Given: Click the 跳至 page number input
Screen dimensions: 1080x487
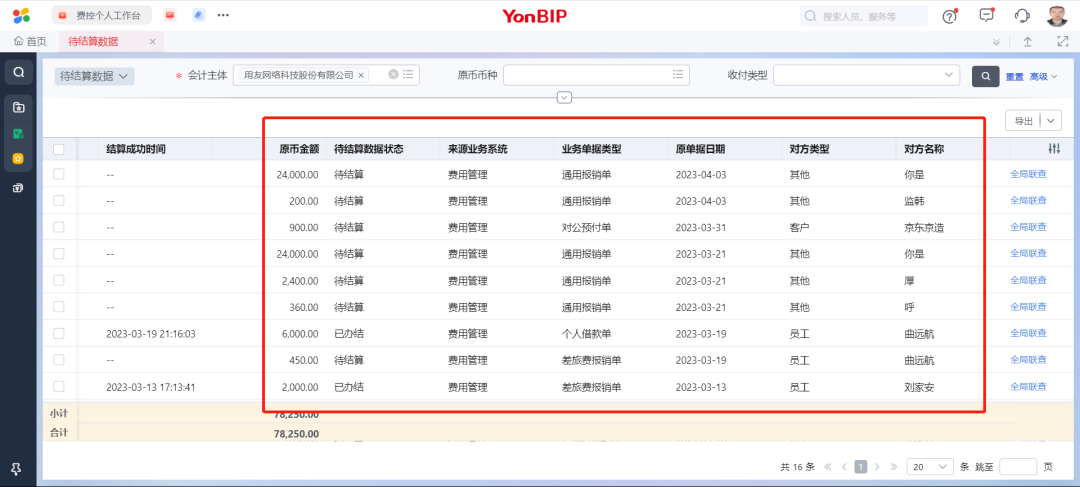Looking at the screenshot, I should coord(1017,467).
